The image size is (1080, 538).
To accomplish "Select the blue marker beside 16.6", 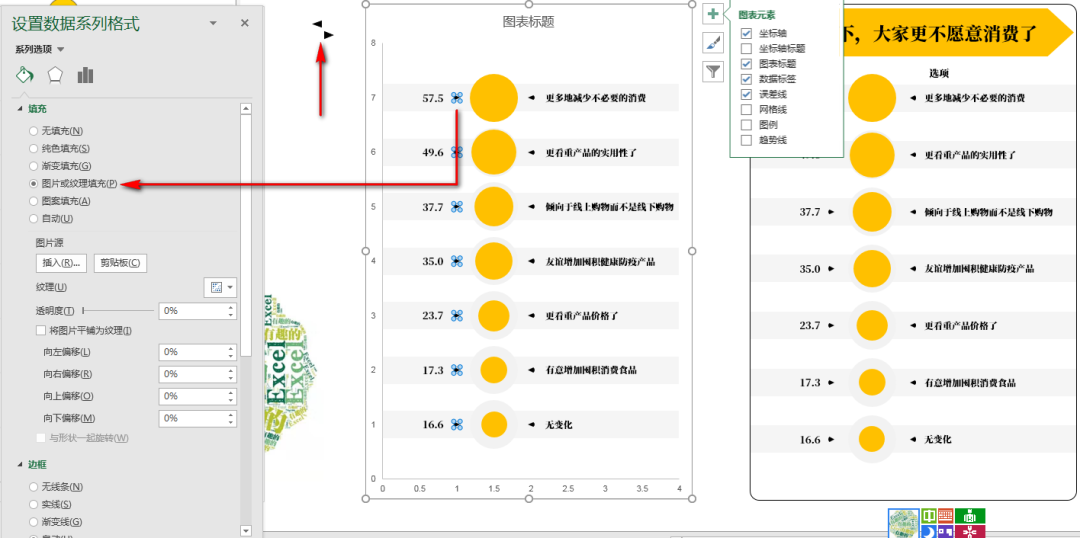I will (457, 424).
